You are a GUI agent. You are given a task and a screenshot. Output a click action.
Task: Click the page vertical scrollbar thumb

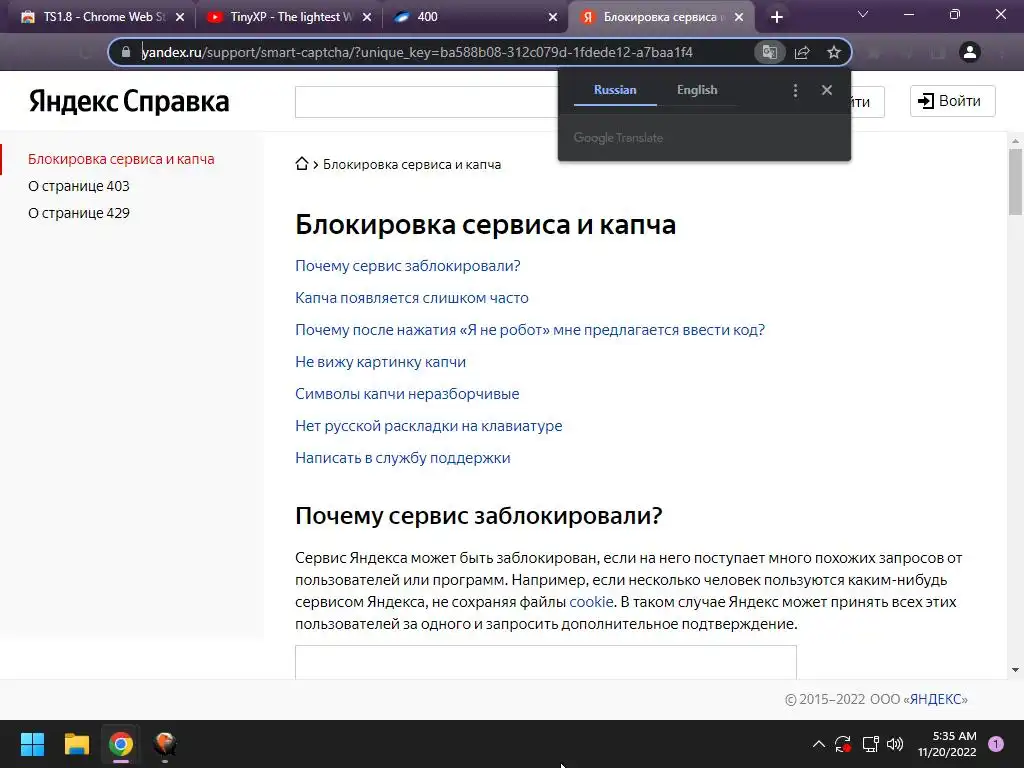coord(1015,182)
